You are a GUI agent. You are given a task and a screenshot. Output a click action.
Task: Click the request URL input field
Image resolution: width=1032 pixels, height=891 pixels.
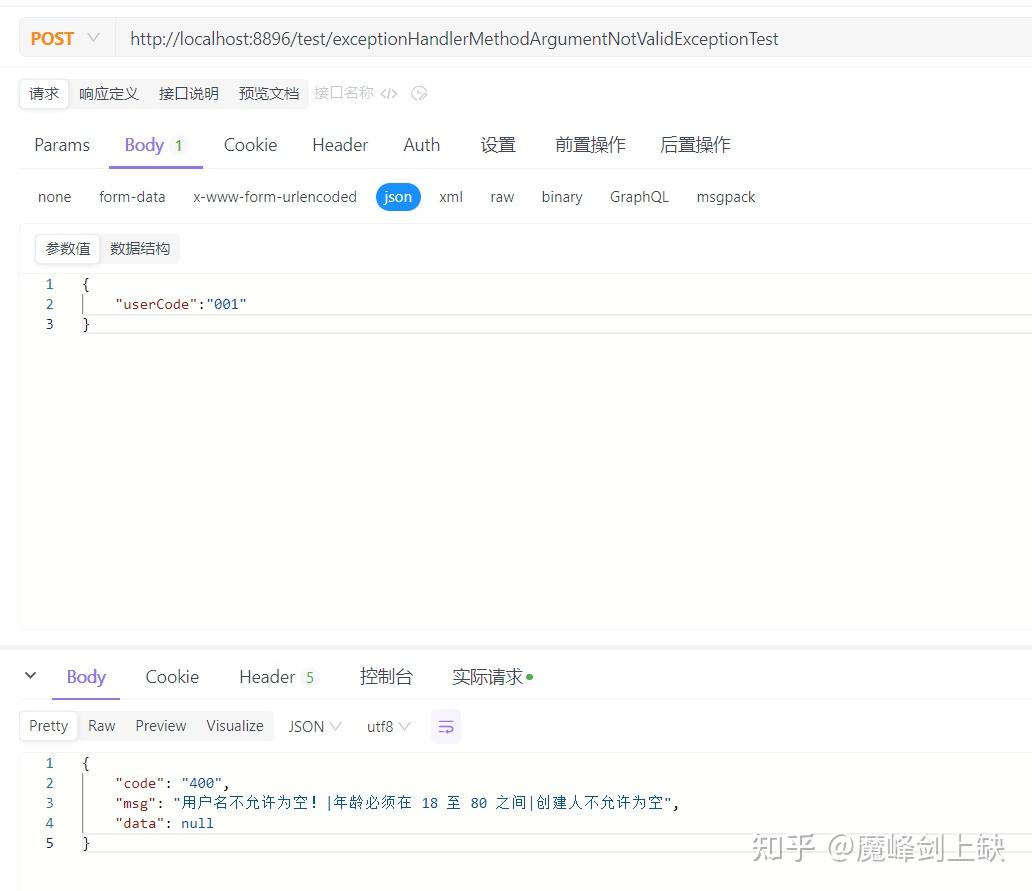point(450,38)
